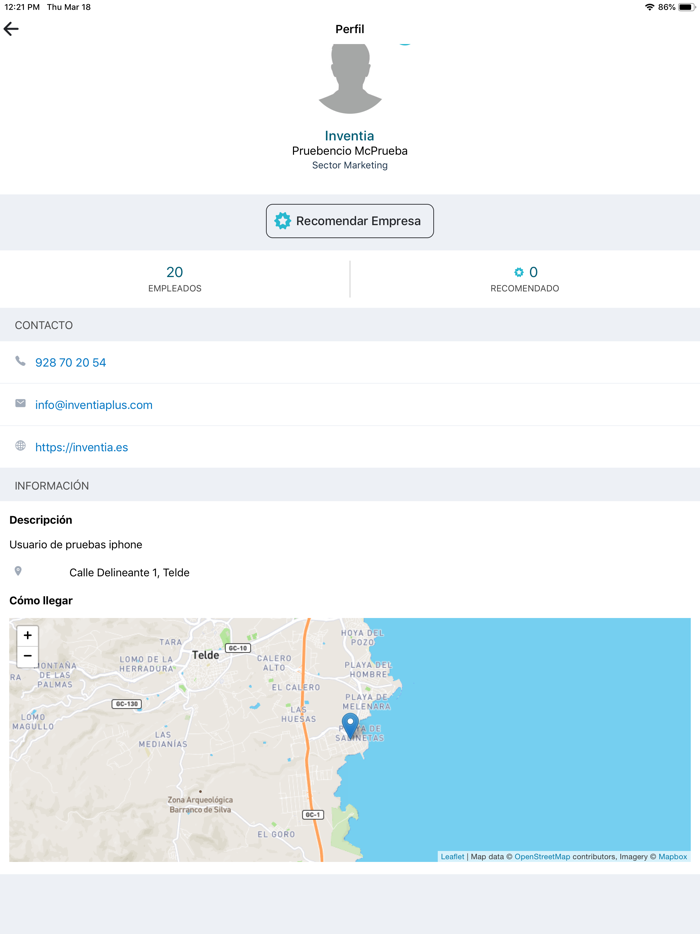
Task: Click the 0 Recomendado count
Action: pyautogui.click(x=525, y=279)
